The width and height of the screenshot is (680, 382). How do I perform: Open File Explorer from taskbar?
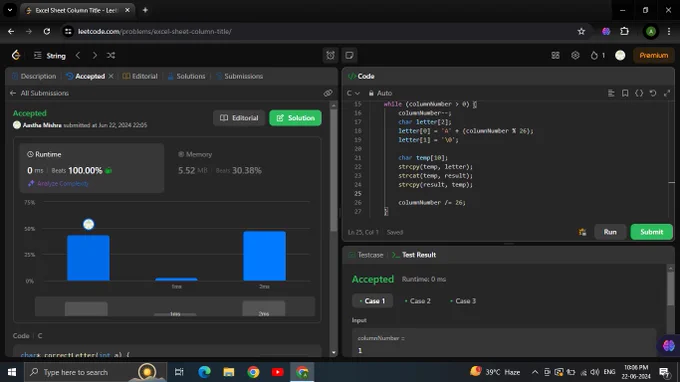pyautogui.click(x=229, y=372)
